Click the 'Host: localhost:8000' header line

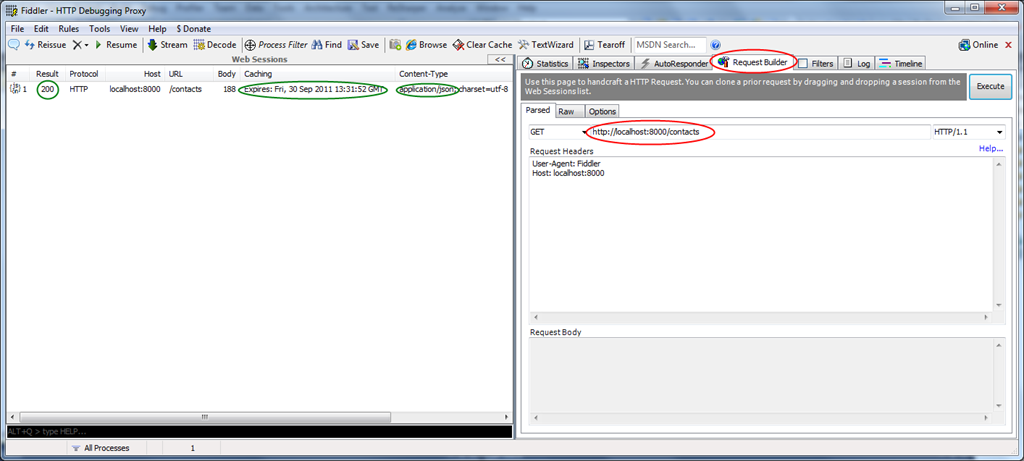point(568,173)
